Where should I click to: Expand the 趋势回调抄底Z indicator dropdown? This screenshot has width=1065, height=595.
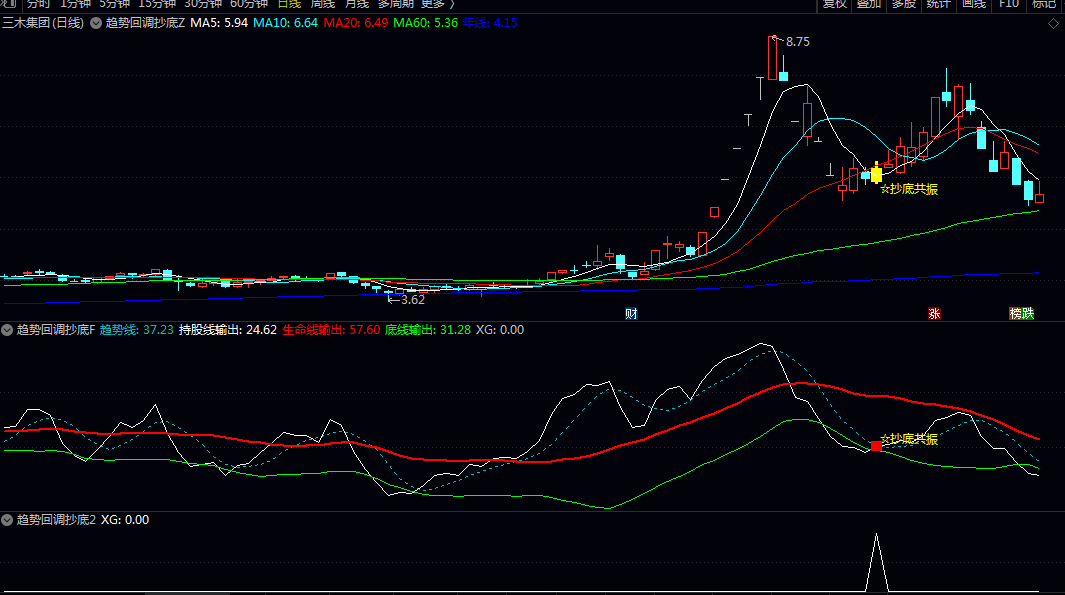tap(96, 22)
